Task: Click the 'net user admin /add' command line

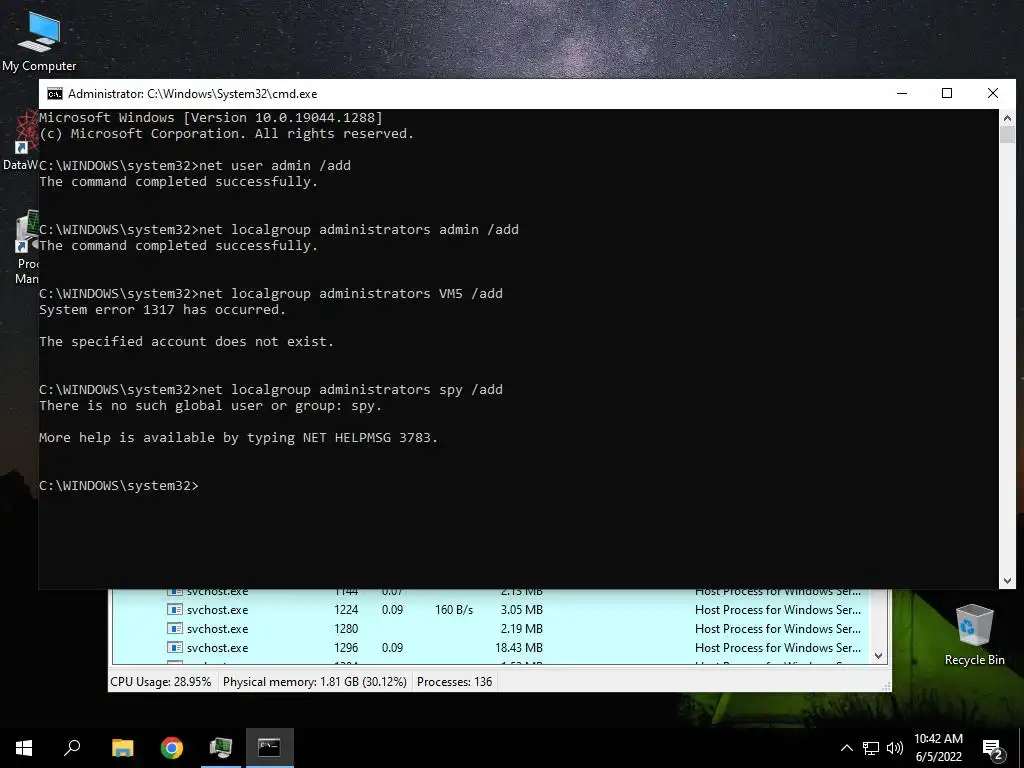Action: pyautogui.click(x=195, y=165)
